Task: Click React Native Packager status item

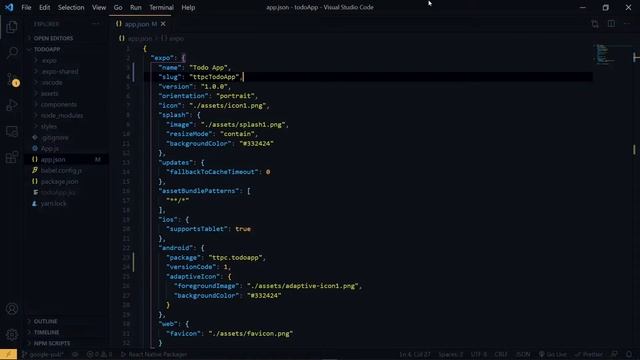Action: point(154,354)
